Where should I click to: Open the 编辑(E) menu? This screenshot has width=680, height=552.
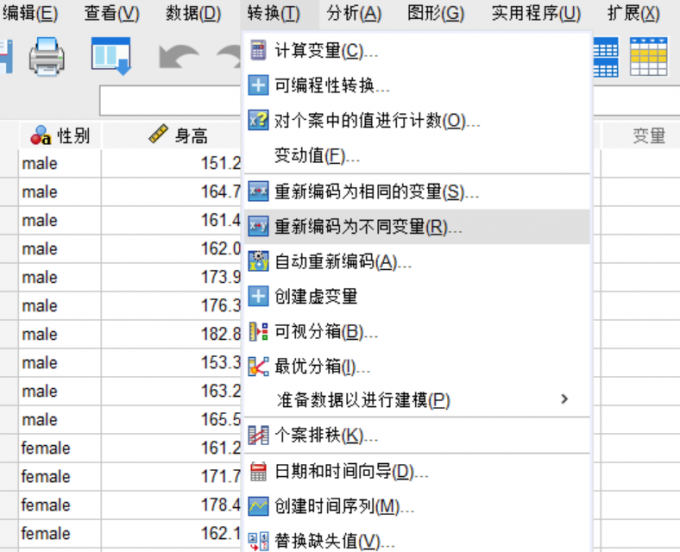30,13
